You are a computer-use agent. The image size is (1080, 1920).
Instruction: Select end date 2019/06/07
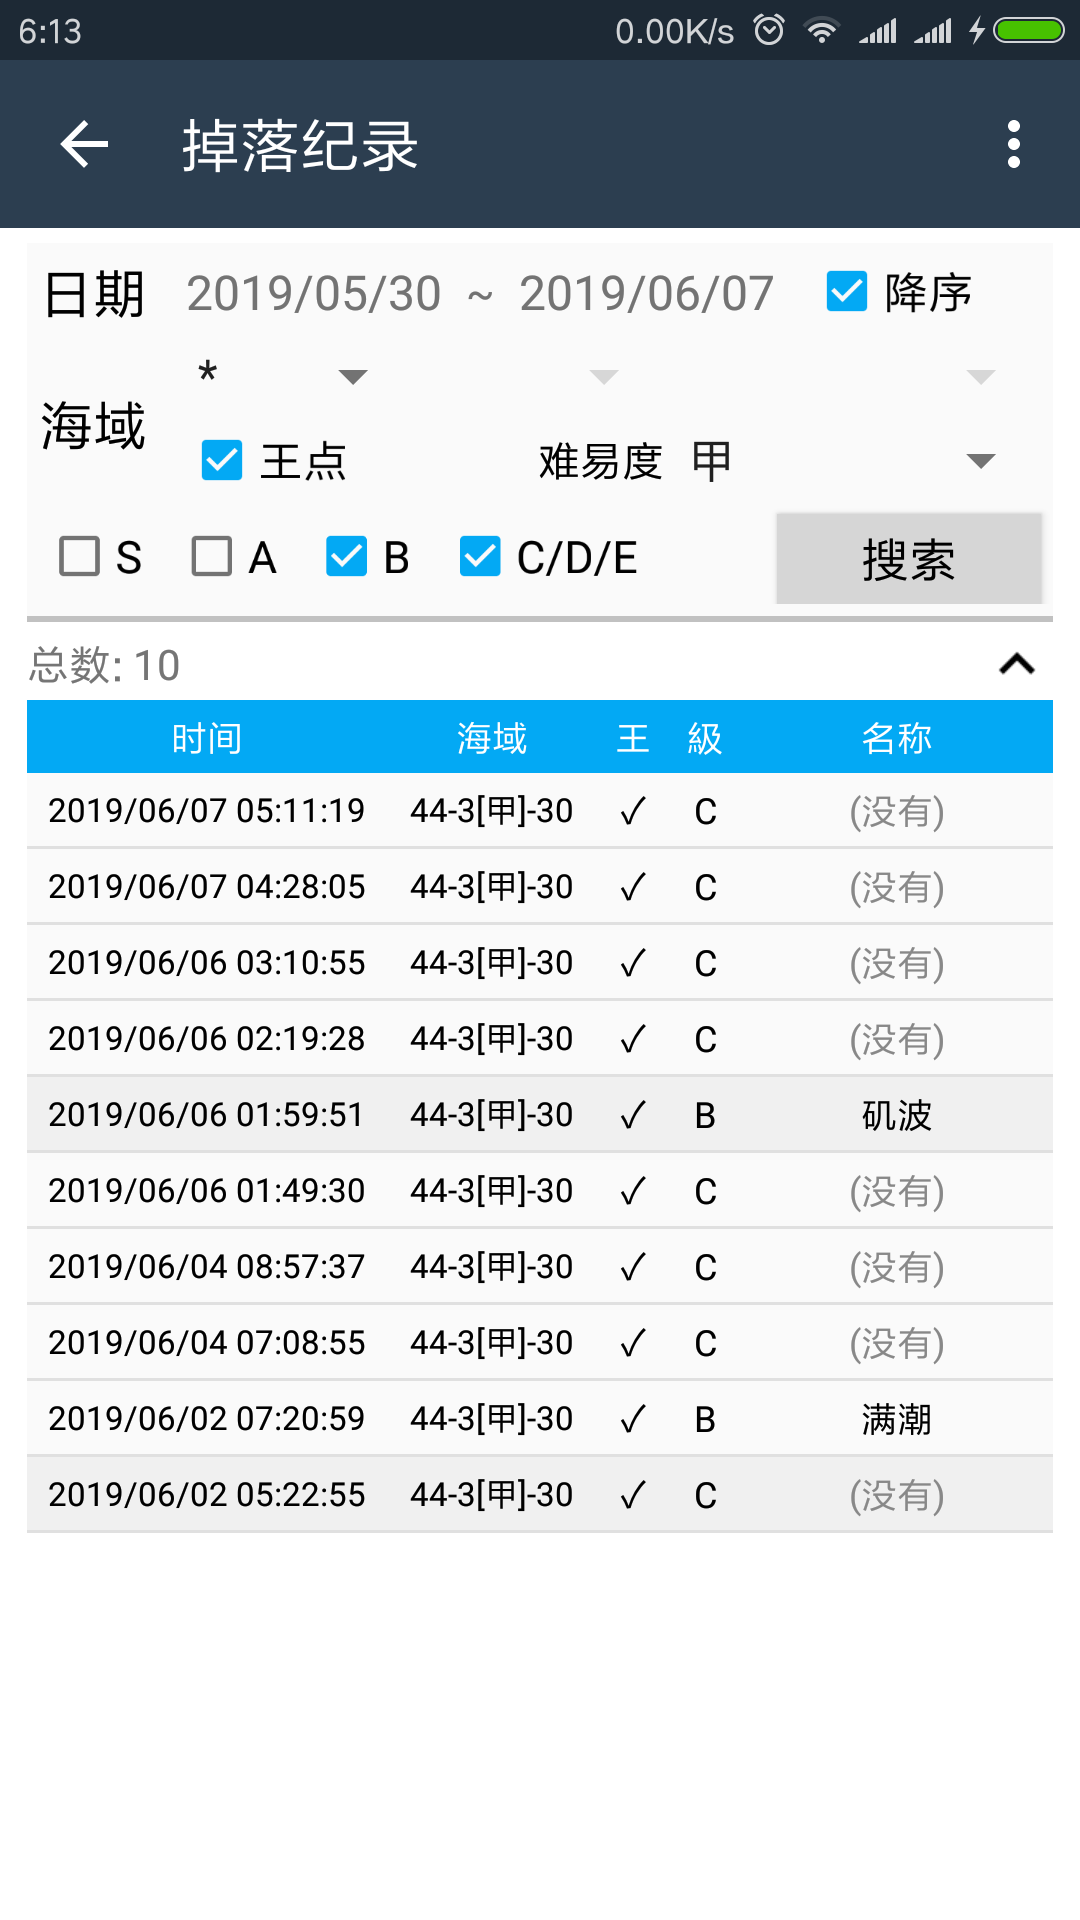tap(646, 294)
